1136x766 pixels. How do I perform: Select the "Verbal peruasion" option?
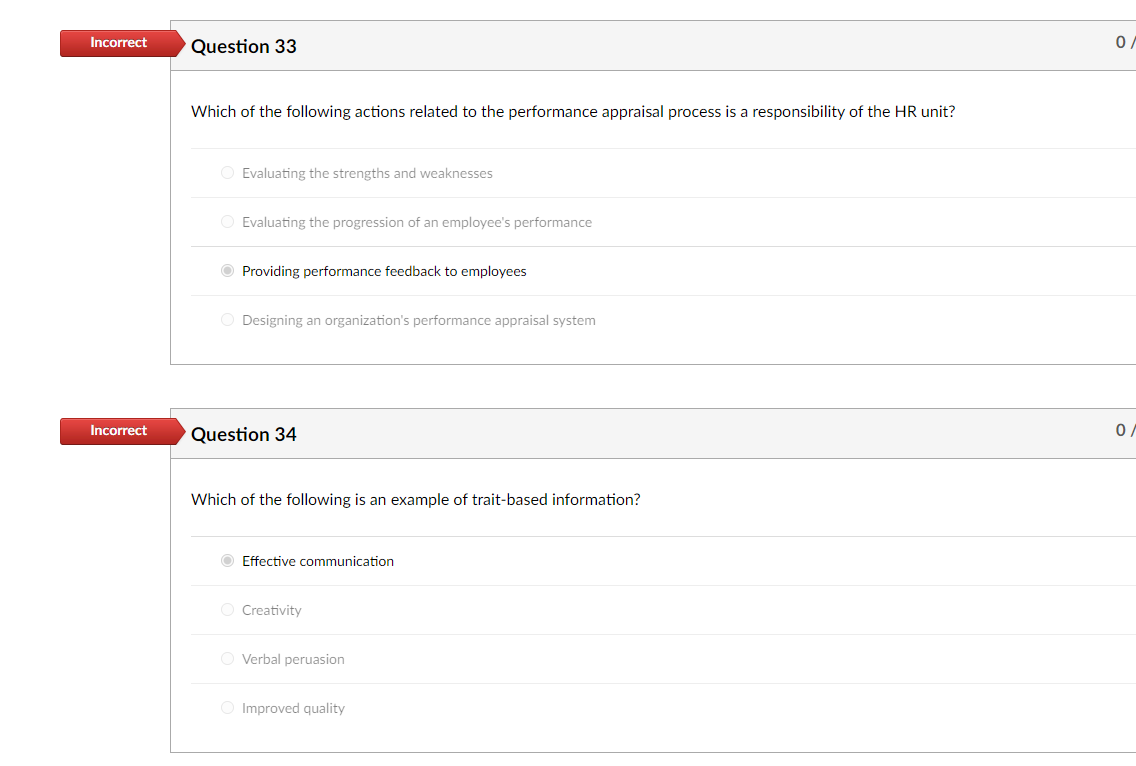227,658
